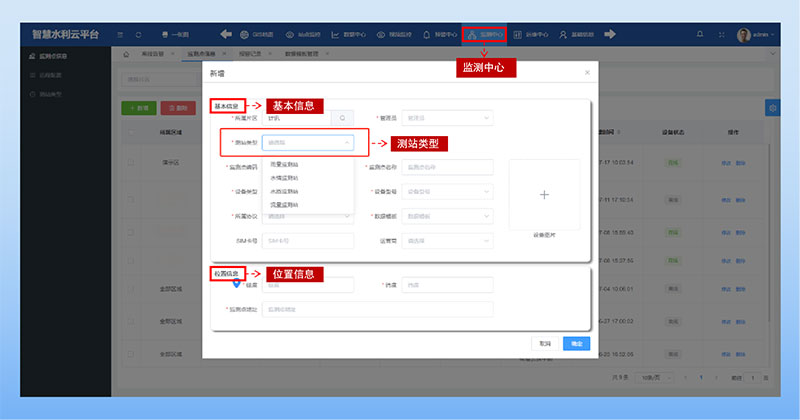800x420 pixels.
Task: Open the 测站类型 dropdown
Action: pos(307,143)
